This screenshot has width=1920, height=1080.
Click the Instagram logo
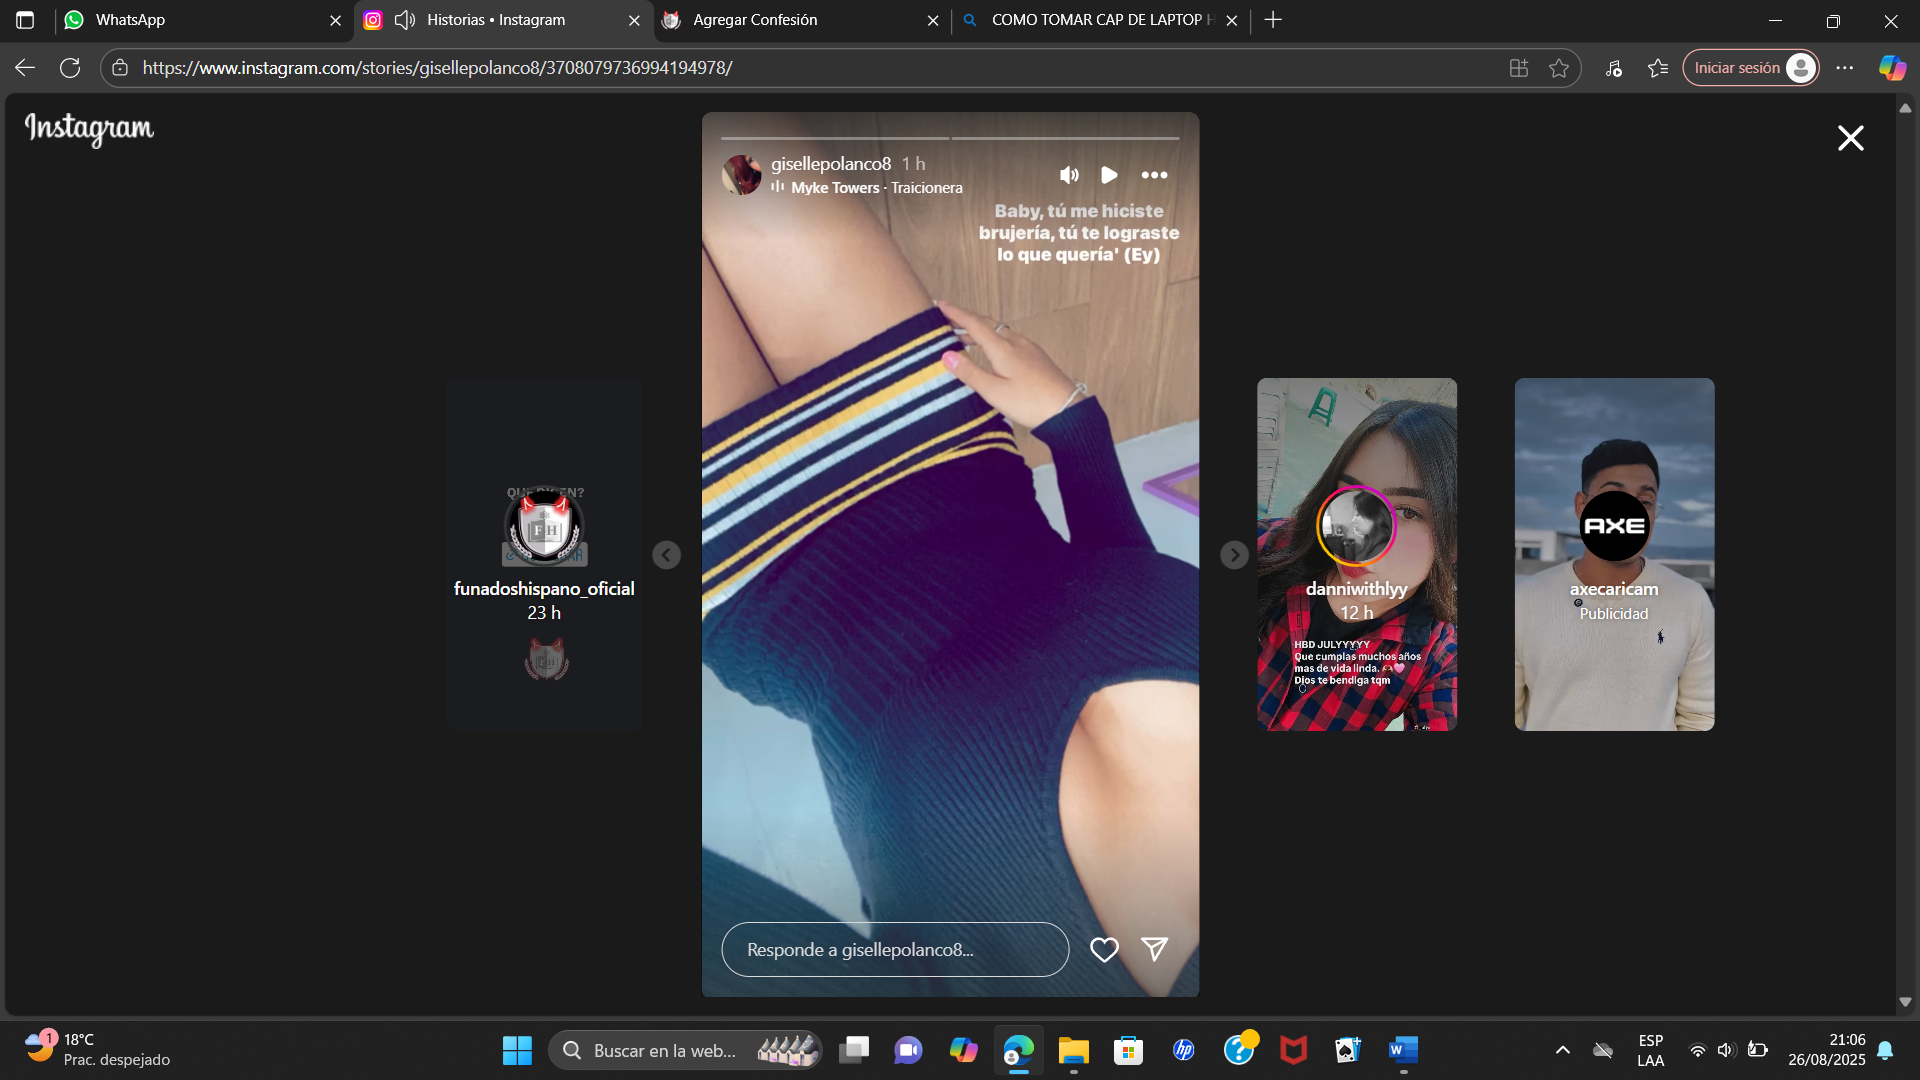(x=89, y=128)
